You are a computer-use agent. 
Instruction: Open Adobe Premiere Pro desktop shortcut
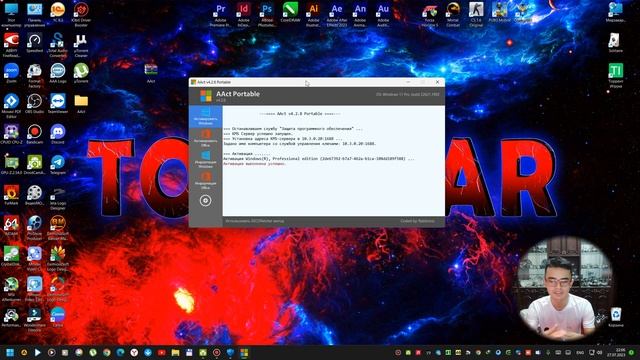[x=220, y=14]
